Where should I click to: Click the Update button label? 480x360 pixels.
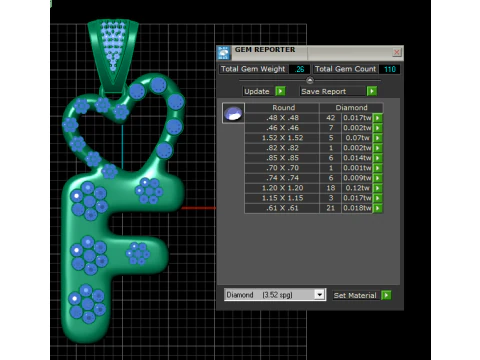click(257, 91)
